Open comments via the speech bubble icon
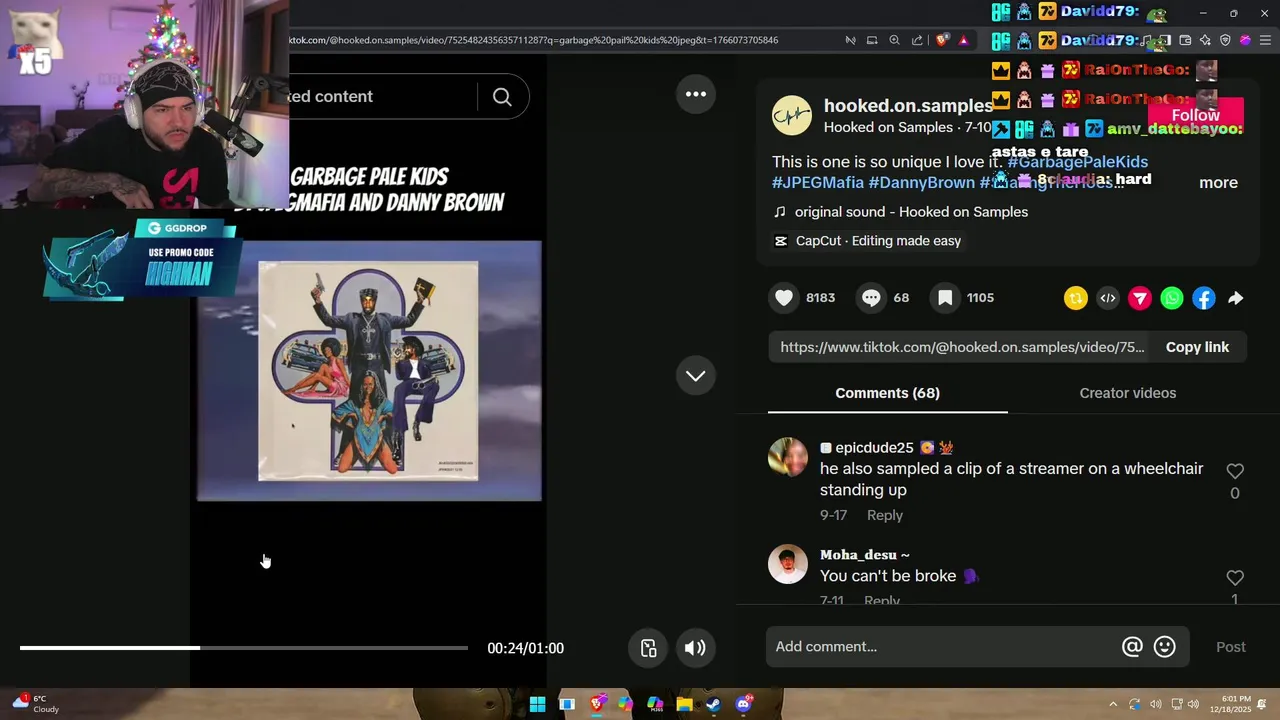This screenshot has height=720, width=1280. (871, 298)
